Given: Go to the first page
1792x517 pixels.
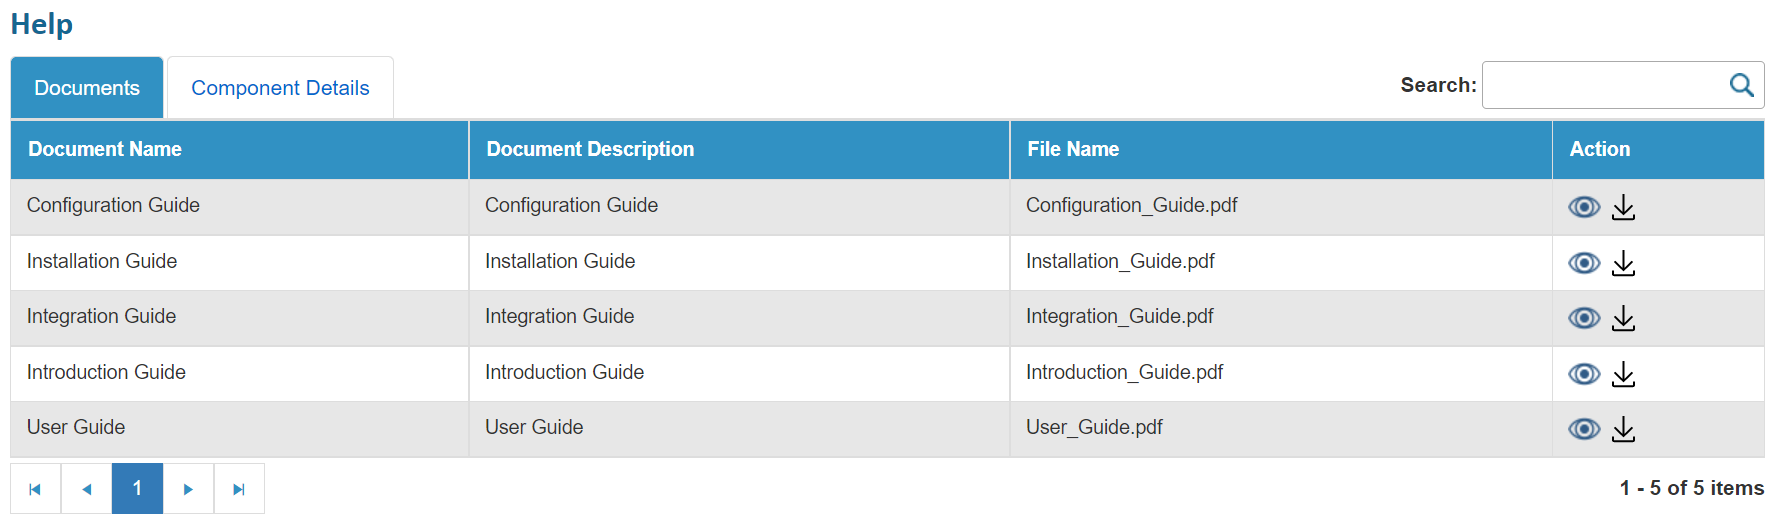Looking at the screenshot, I should [35, 489].
